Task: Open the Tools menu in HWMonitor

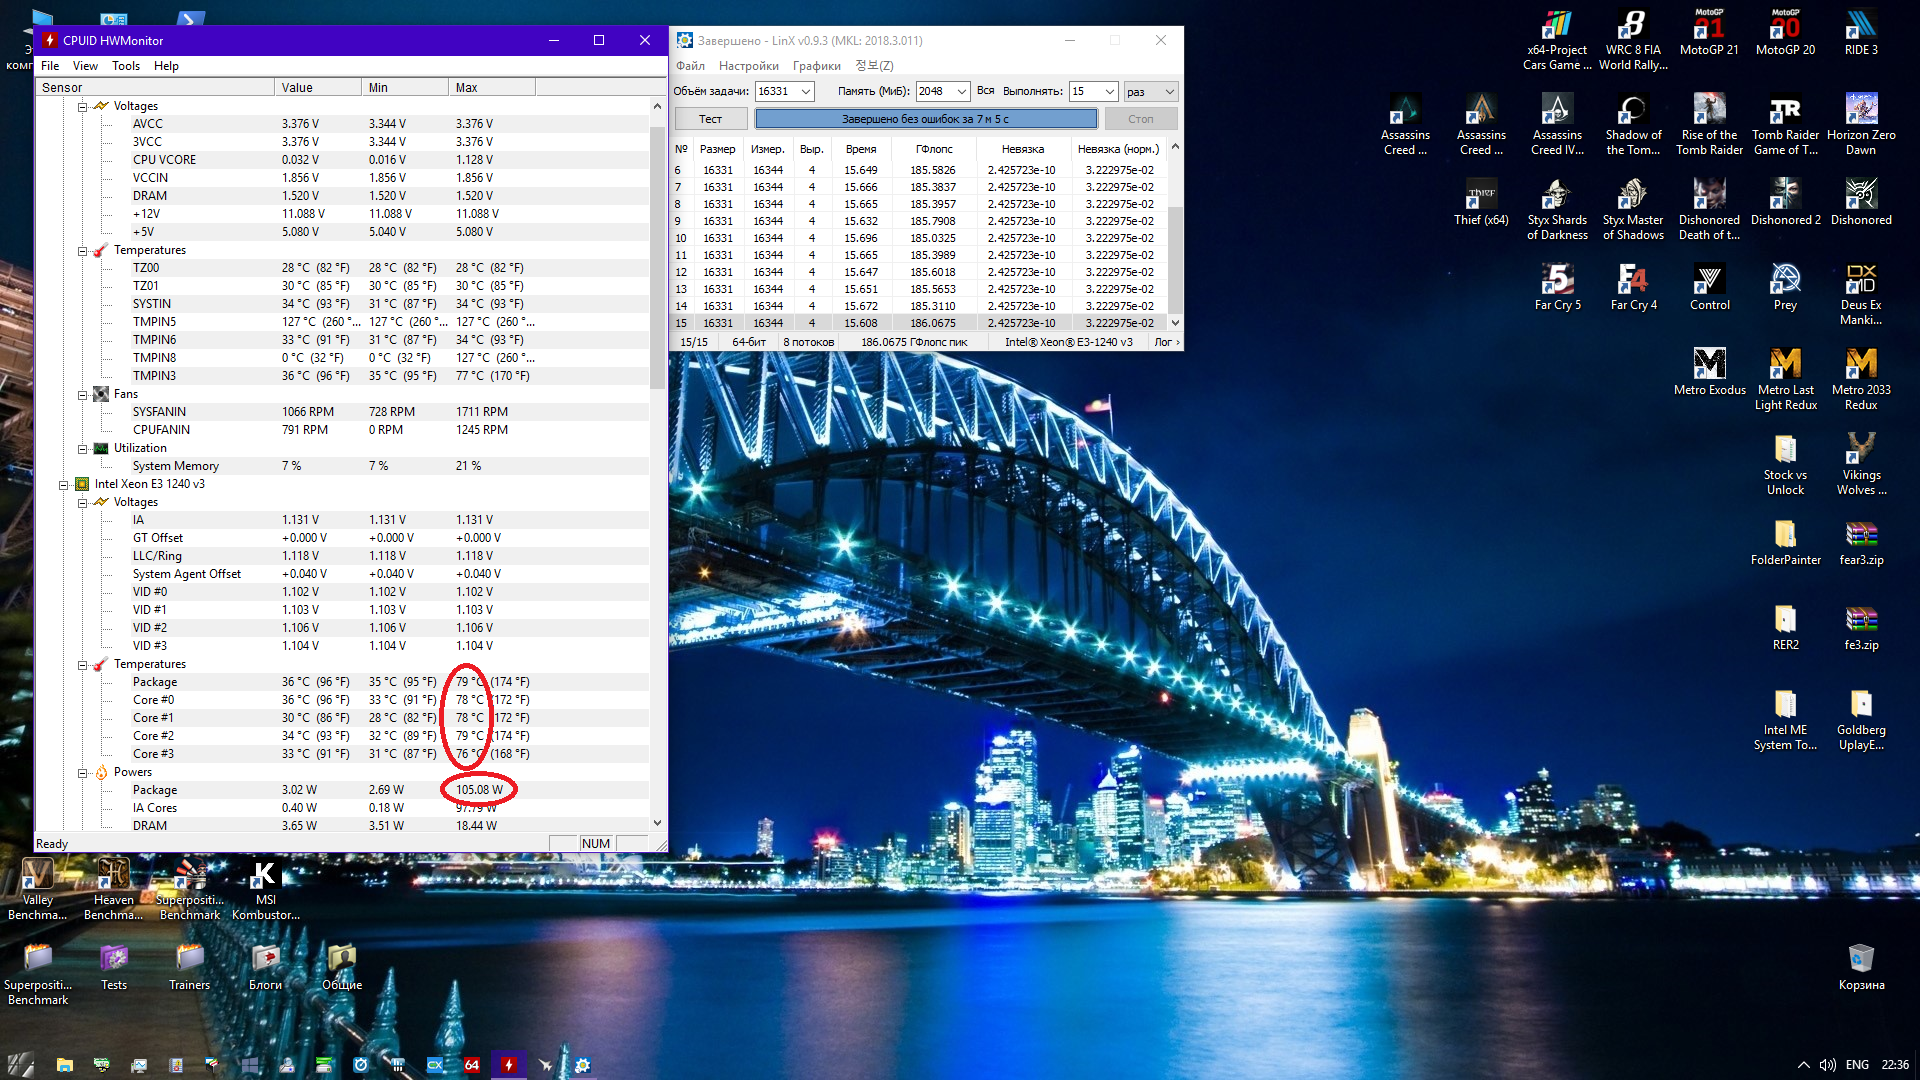Action: click(x=126, y=66)
